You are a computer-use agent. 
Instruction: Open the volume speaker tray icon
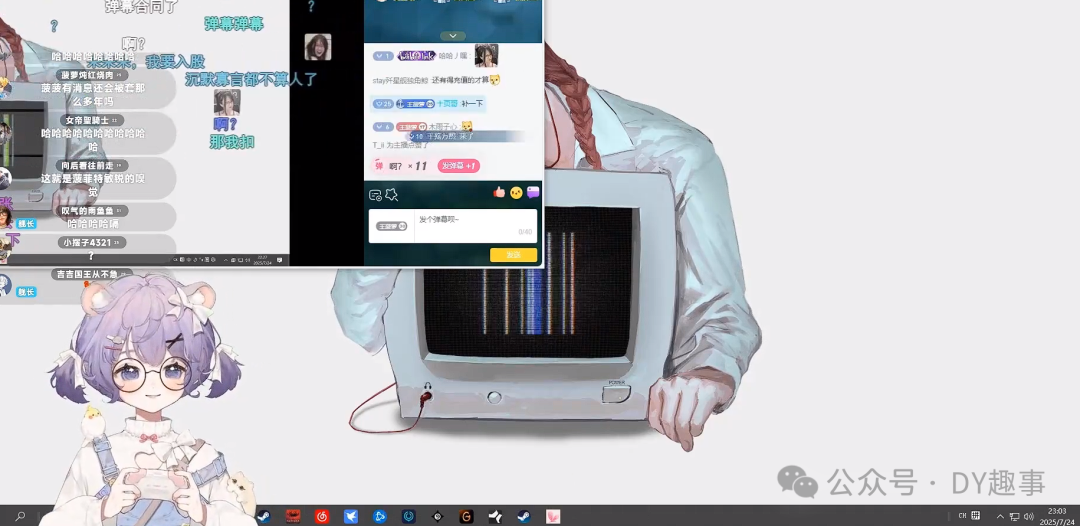(1029, 516)
